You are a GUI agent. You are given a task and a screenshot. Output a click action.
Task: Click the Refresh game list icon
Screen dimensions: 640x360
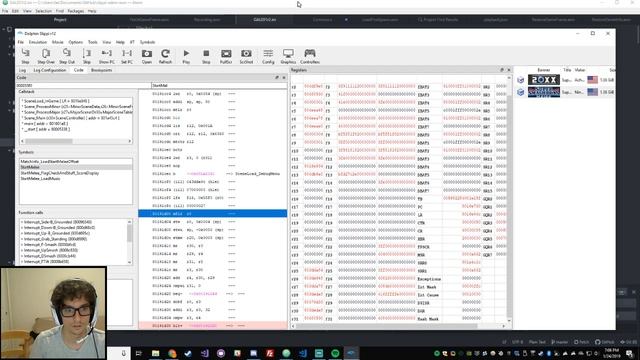click(x=165, y=56)
